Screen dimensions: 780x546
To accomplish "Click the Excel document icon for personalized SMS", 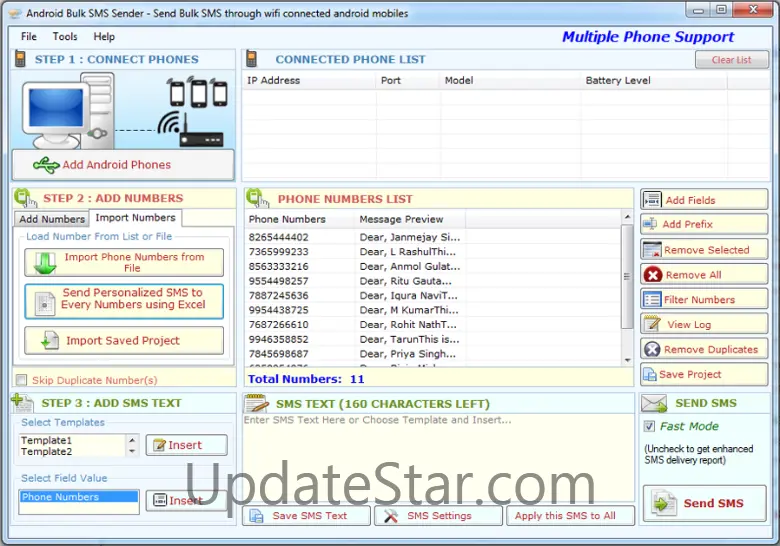I will point(45,302).
